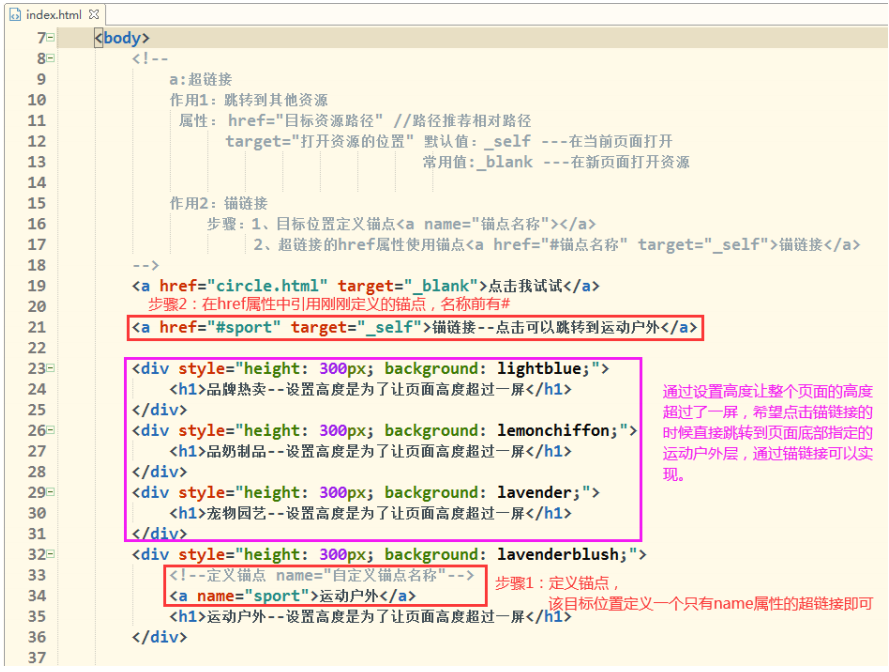The height and width of the screenshot is (672, 889).
Task: Click the comment "定义锚点 name="自定义锚点名称""
Action: tap(321, 575)
